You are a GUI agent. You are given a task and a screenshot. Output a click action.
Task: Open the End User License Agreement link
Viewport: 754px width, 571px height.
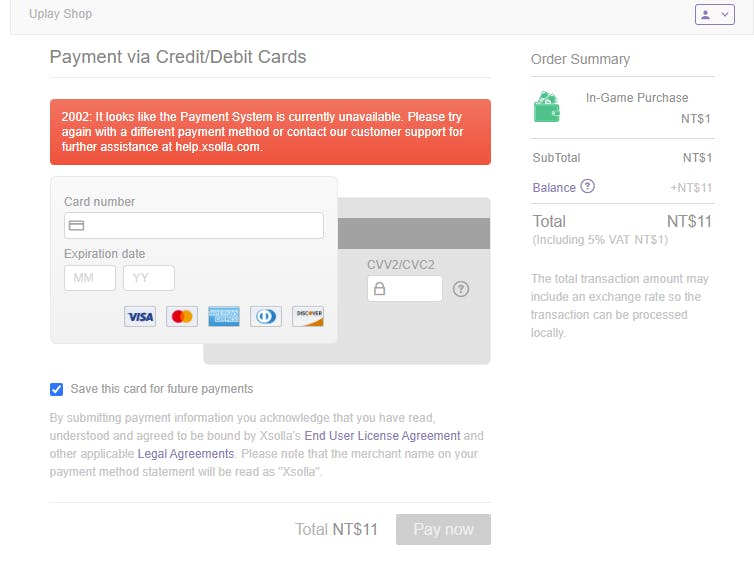pyautogui.click(x=382, y=436)
